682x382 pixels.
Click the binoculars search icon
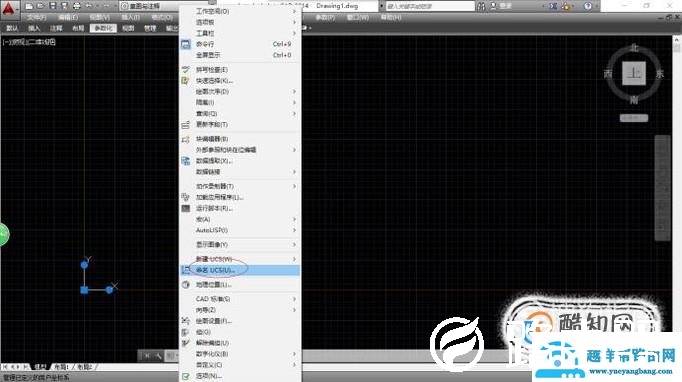(x=481, y=6)
